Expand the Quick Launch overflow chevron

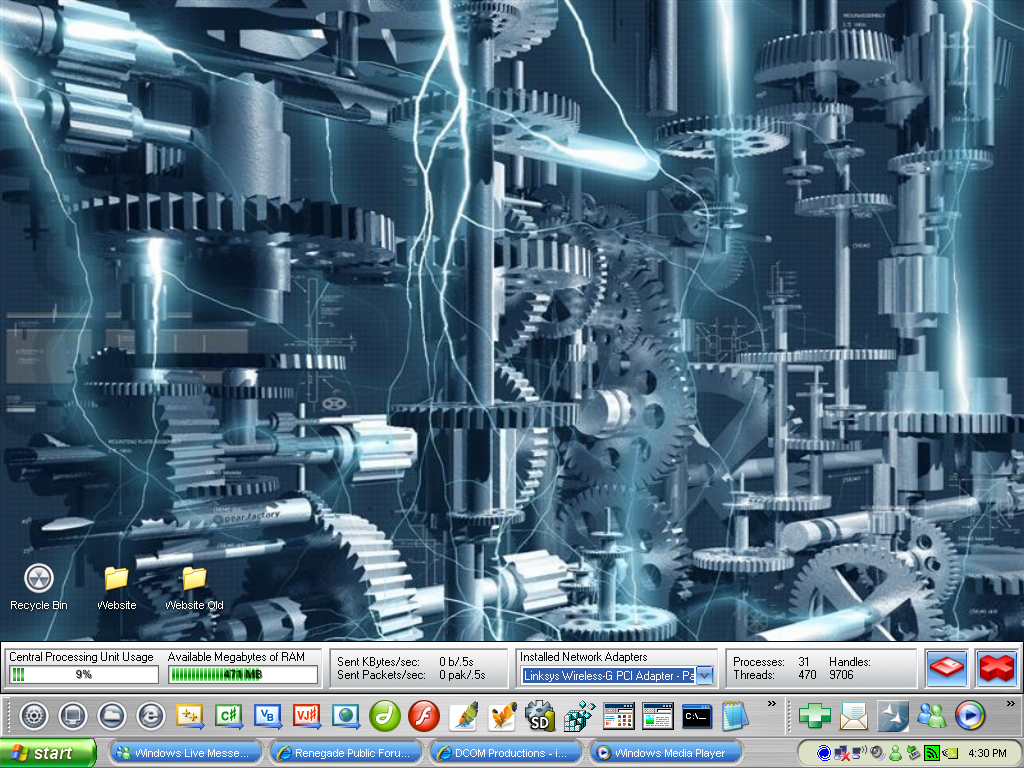pos(771,704)
